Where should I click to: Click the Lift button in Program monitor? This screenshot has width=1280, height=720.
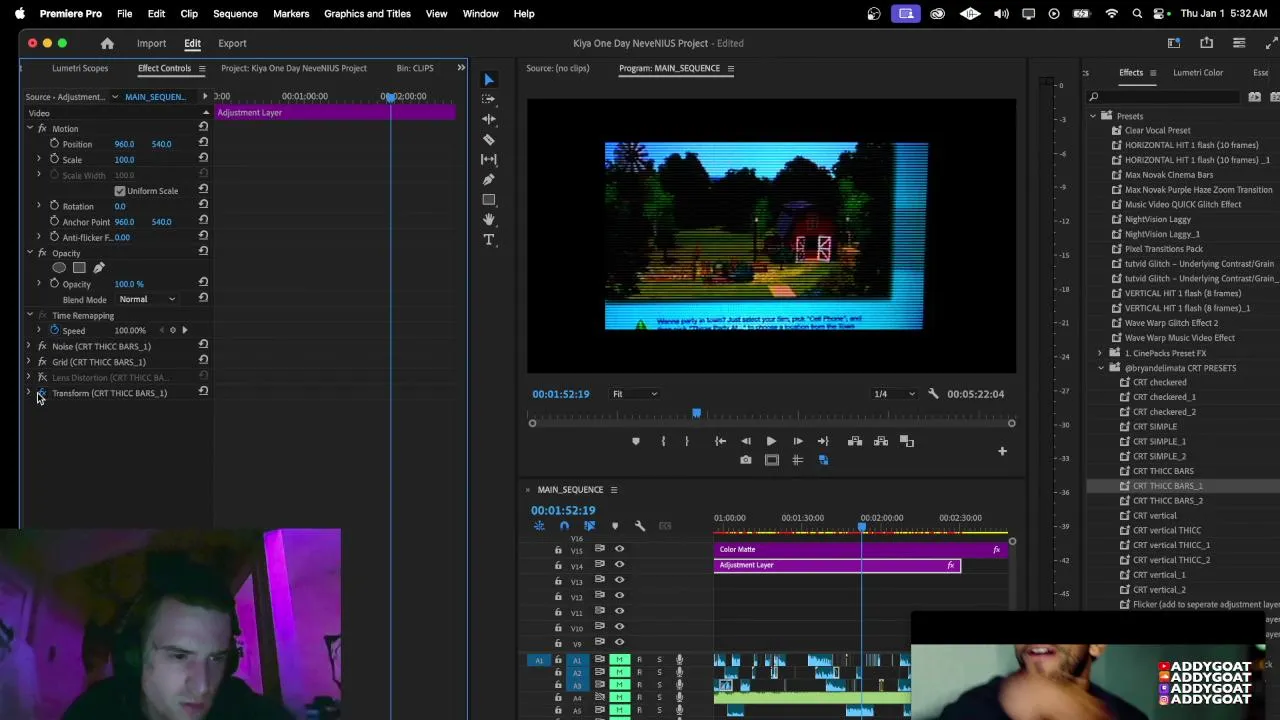click(x=855, y=441)
